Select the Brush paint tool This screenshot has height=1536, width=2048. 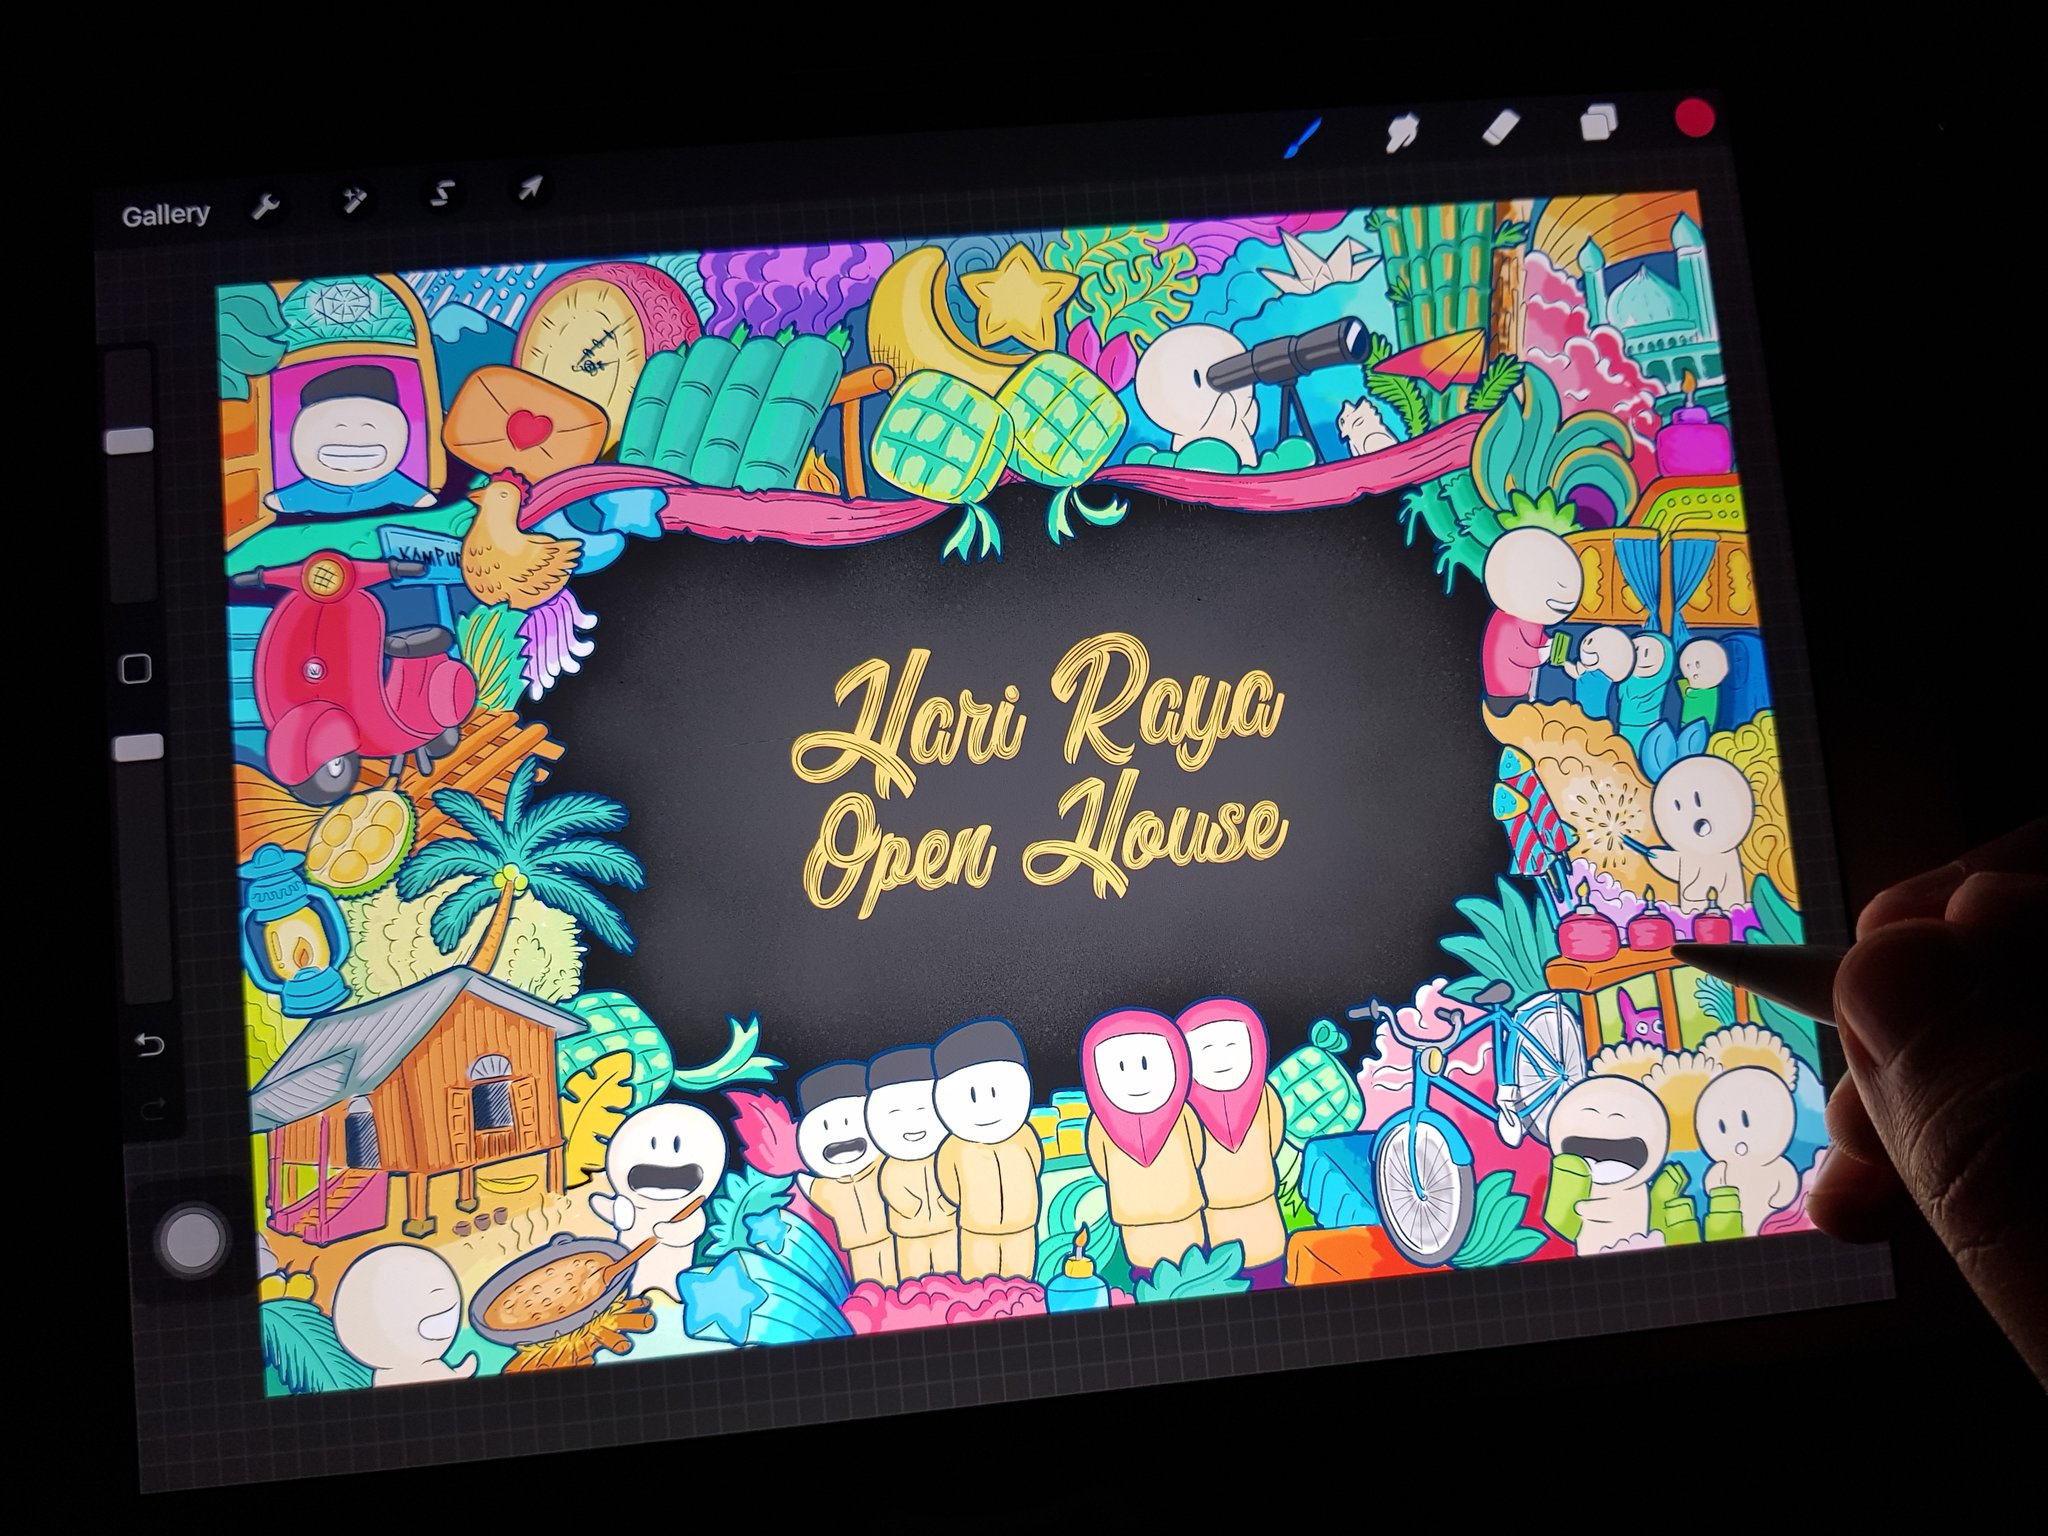[1303, 138]
